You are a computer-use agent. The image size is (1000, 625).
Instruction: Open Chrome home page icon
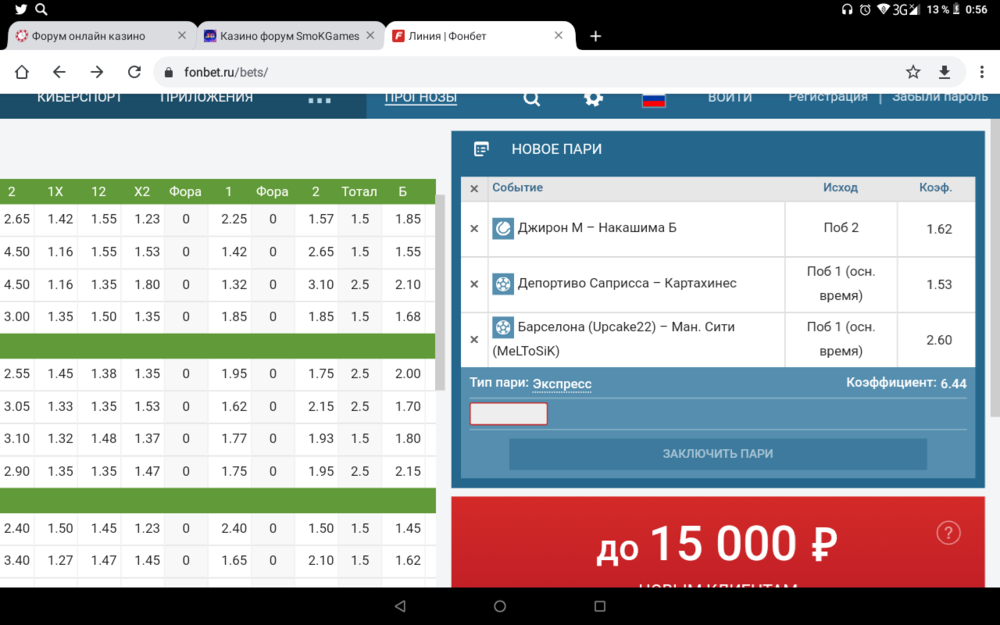(22, 72)
